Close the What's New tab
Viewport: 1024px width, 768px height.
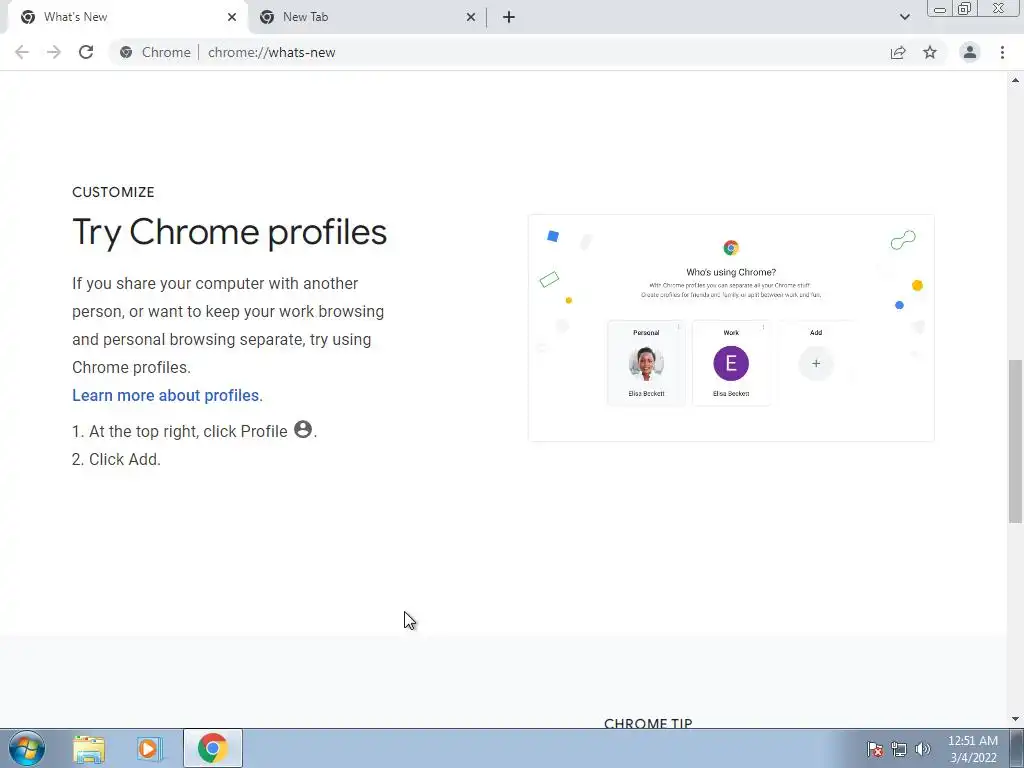[232, 17]
